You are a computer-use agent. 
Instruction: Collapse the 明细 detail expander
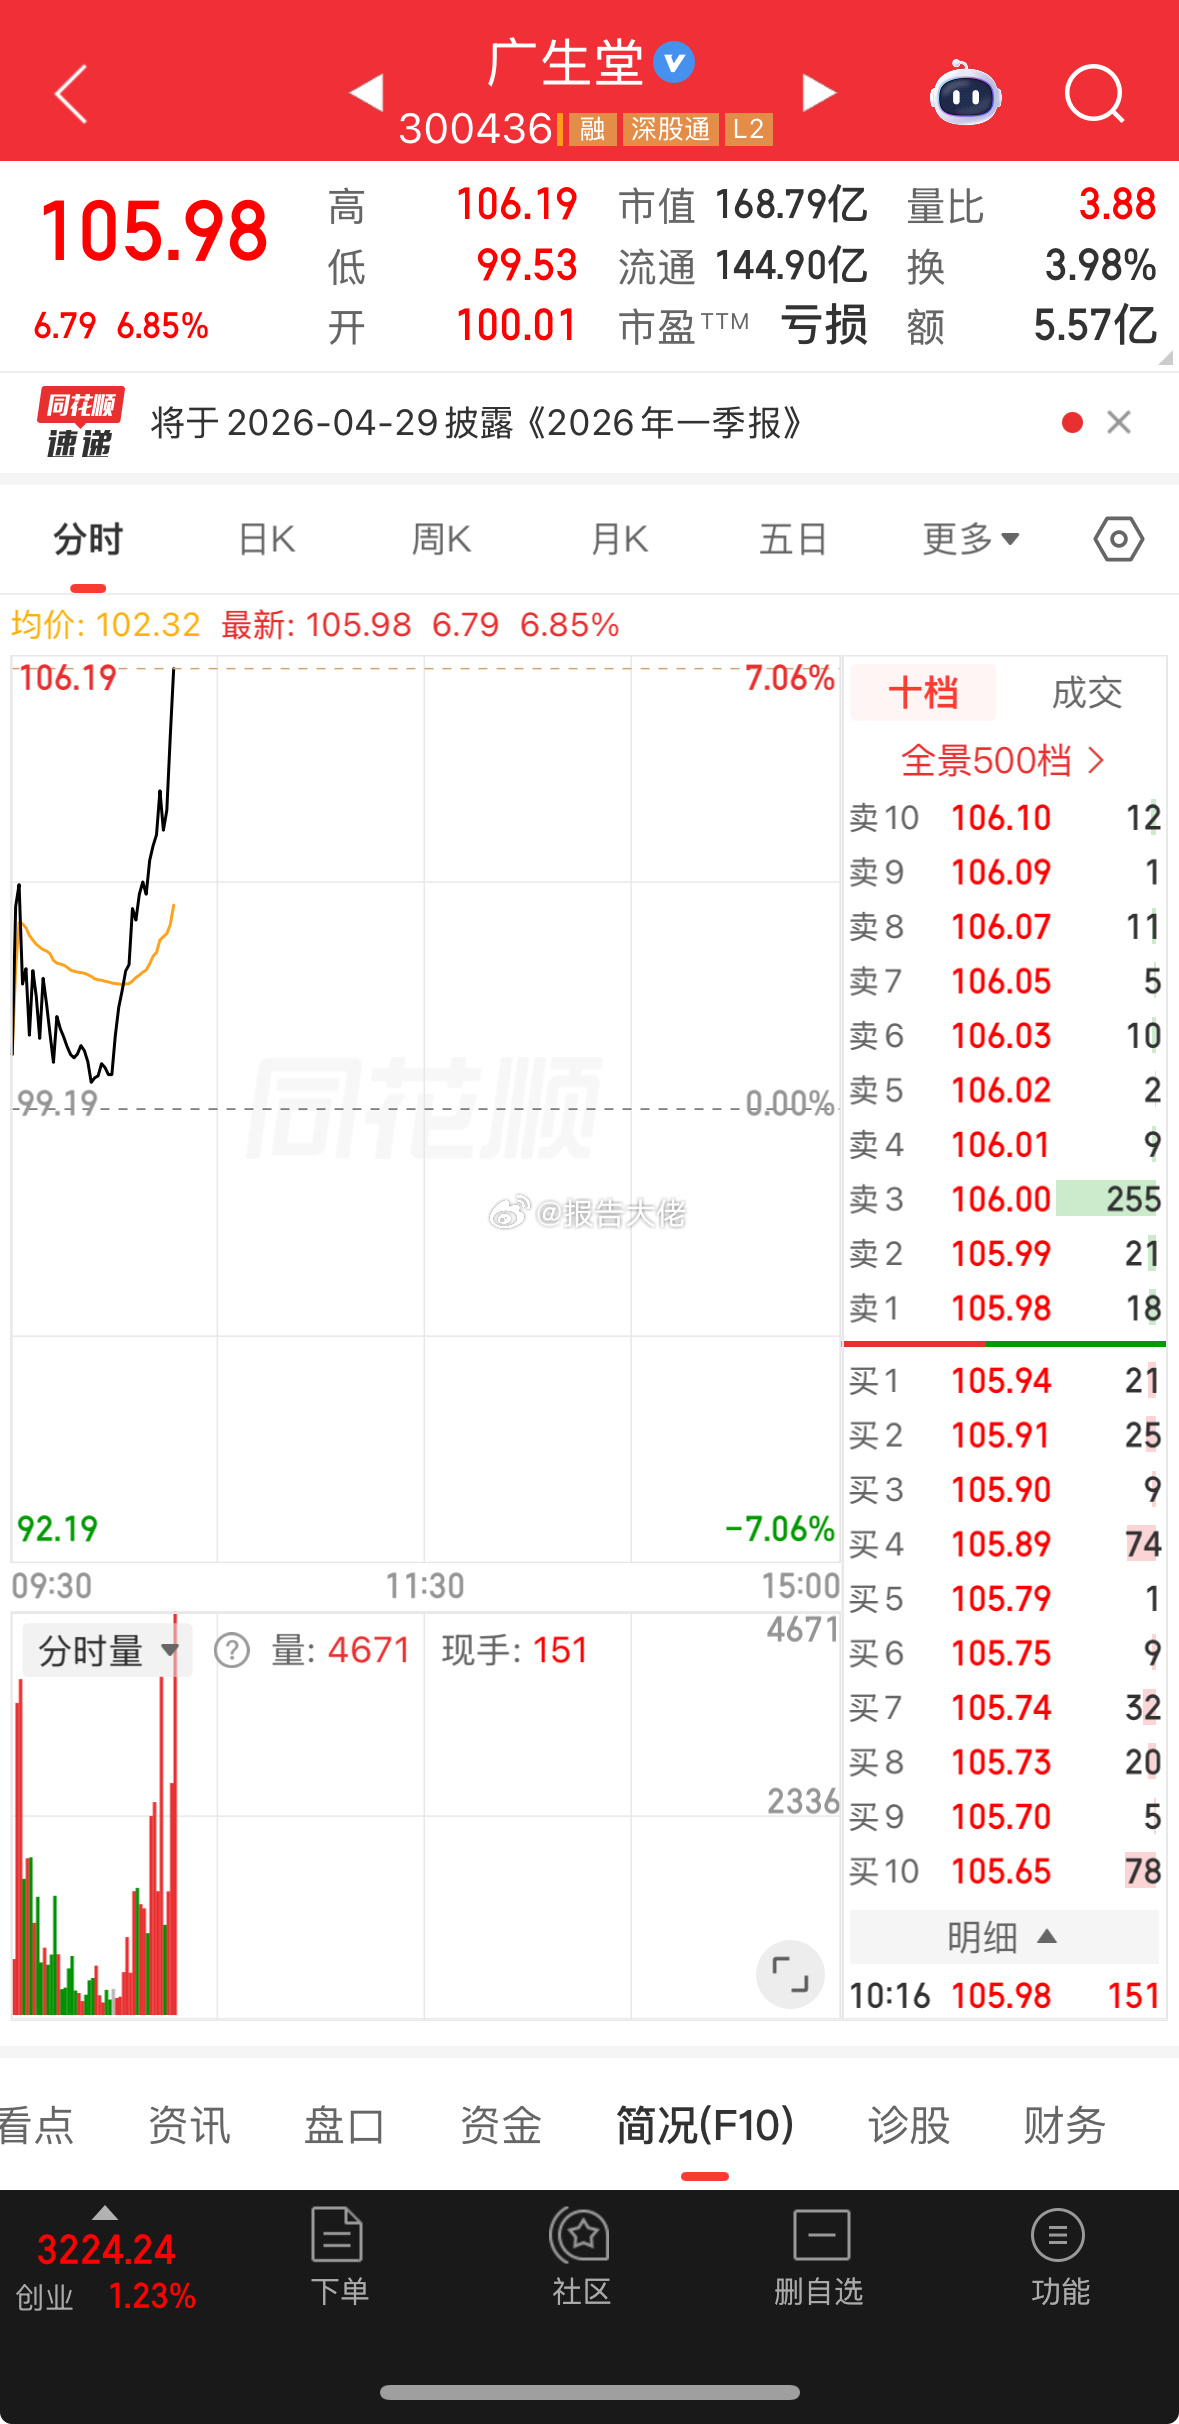(x=1004, y=1937)
